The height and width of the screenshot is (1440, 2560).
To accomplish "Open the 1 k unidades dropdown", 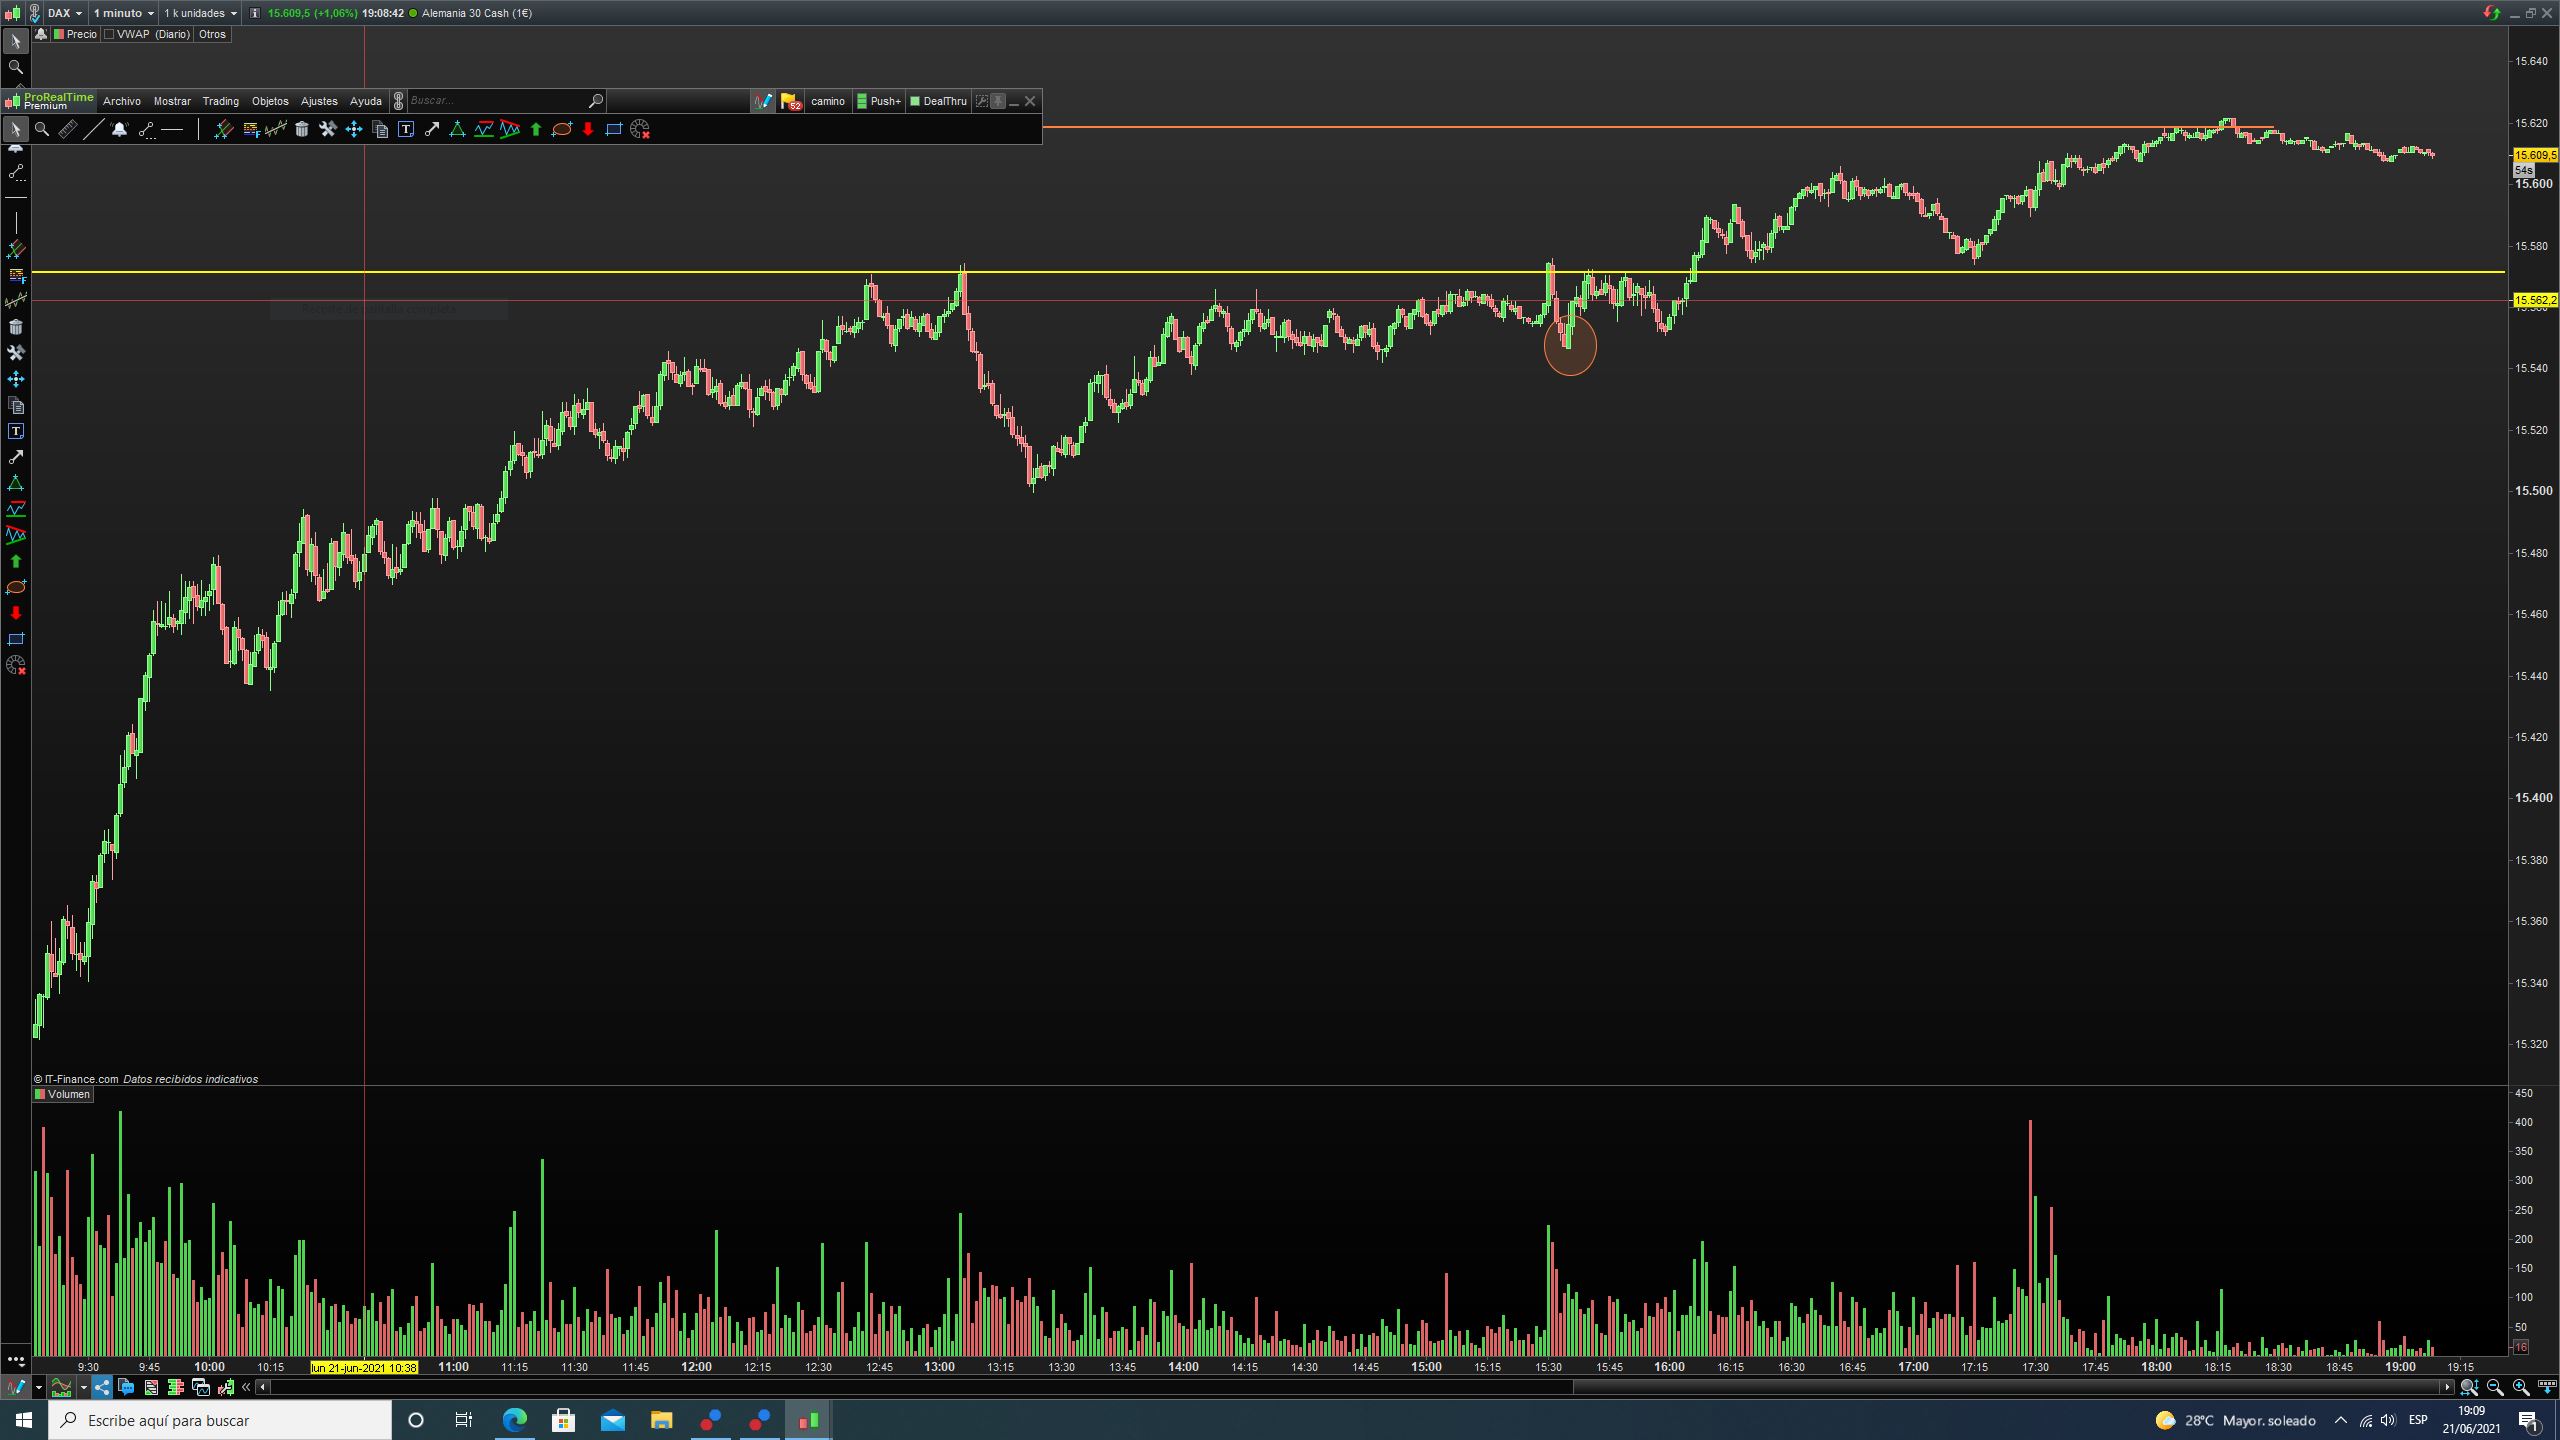I will (200, 13).
